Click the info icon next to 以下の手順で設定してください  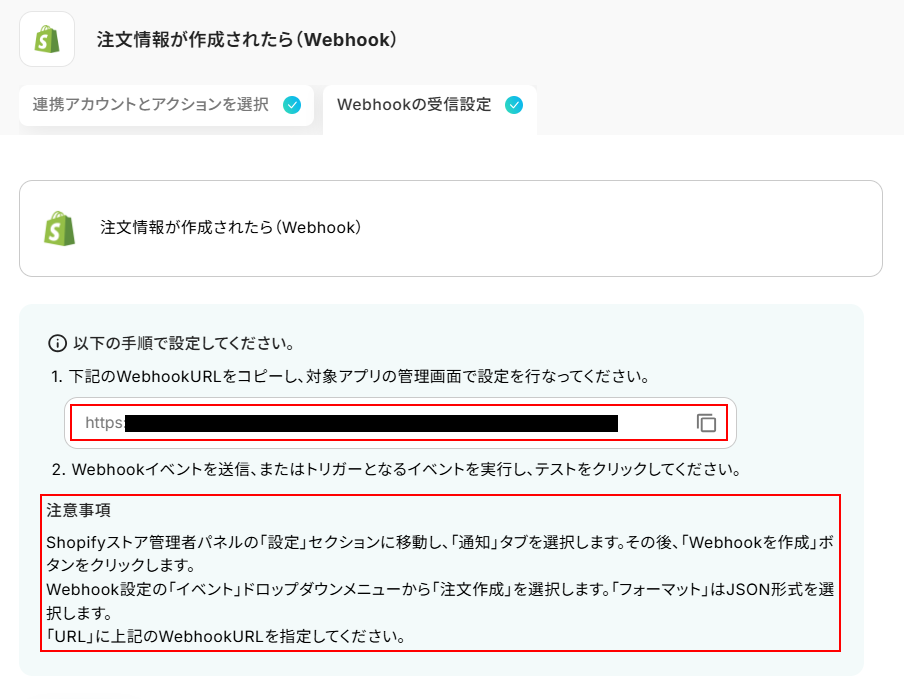tap(57, 344)
